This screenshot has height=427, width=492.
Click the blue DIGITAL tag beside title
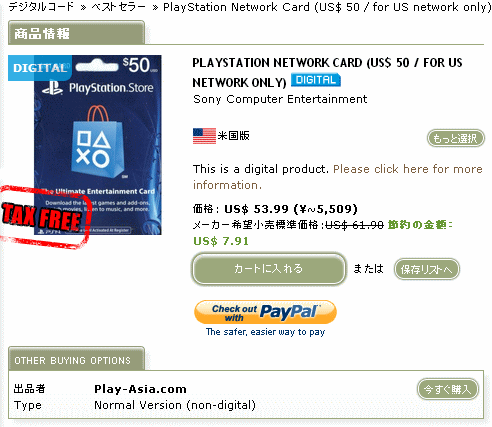point(316,80)
